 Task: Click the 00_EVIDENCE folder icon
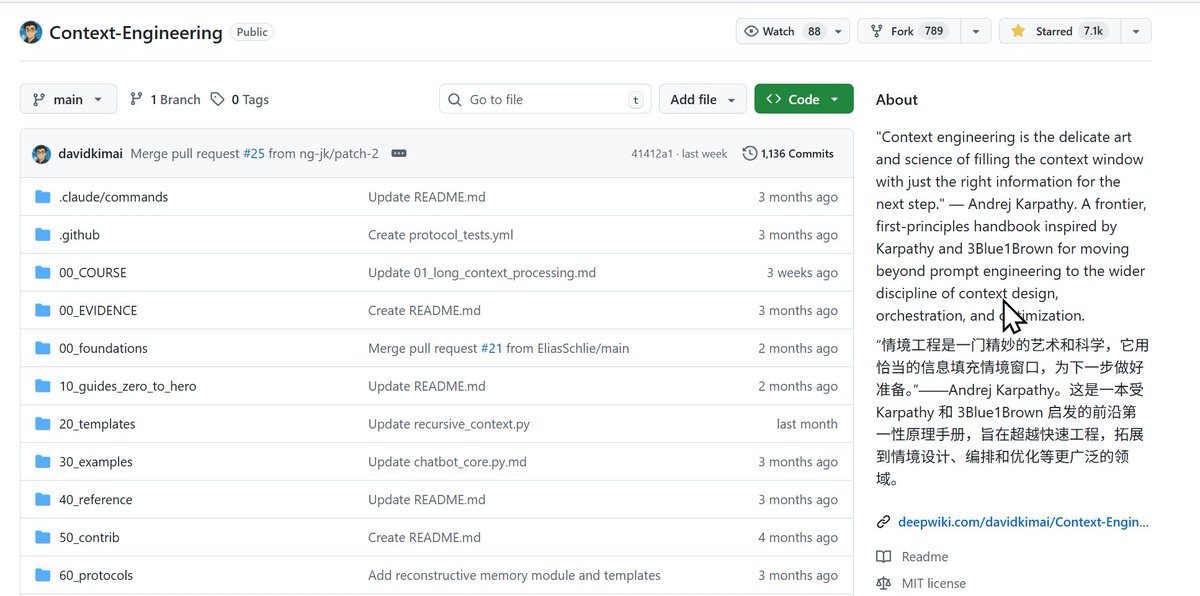(43, 310)
